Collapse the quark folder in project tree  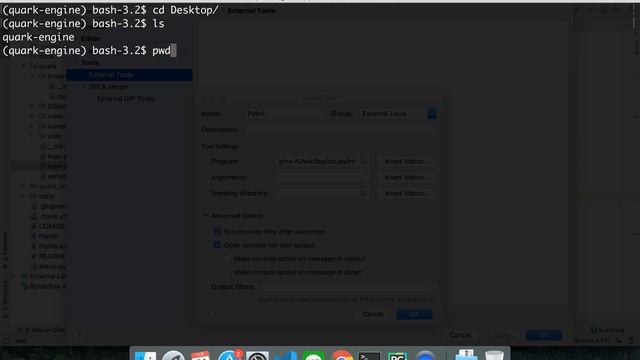point(24,66)
